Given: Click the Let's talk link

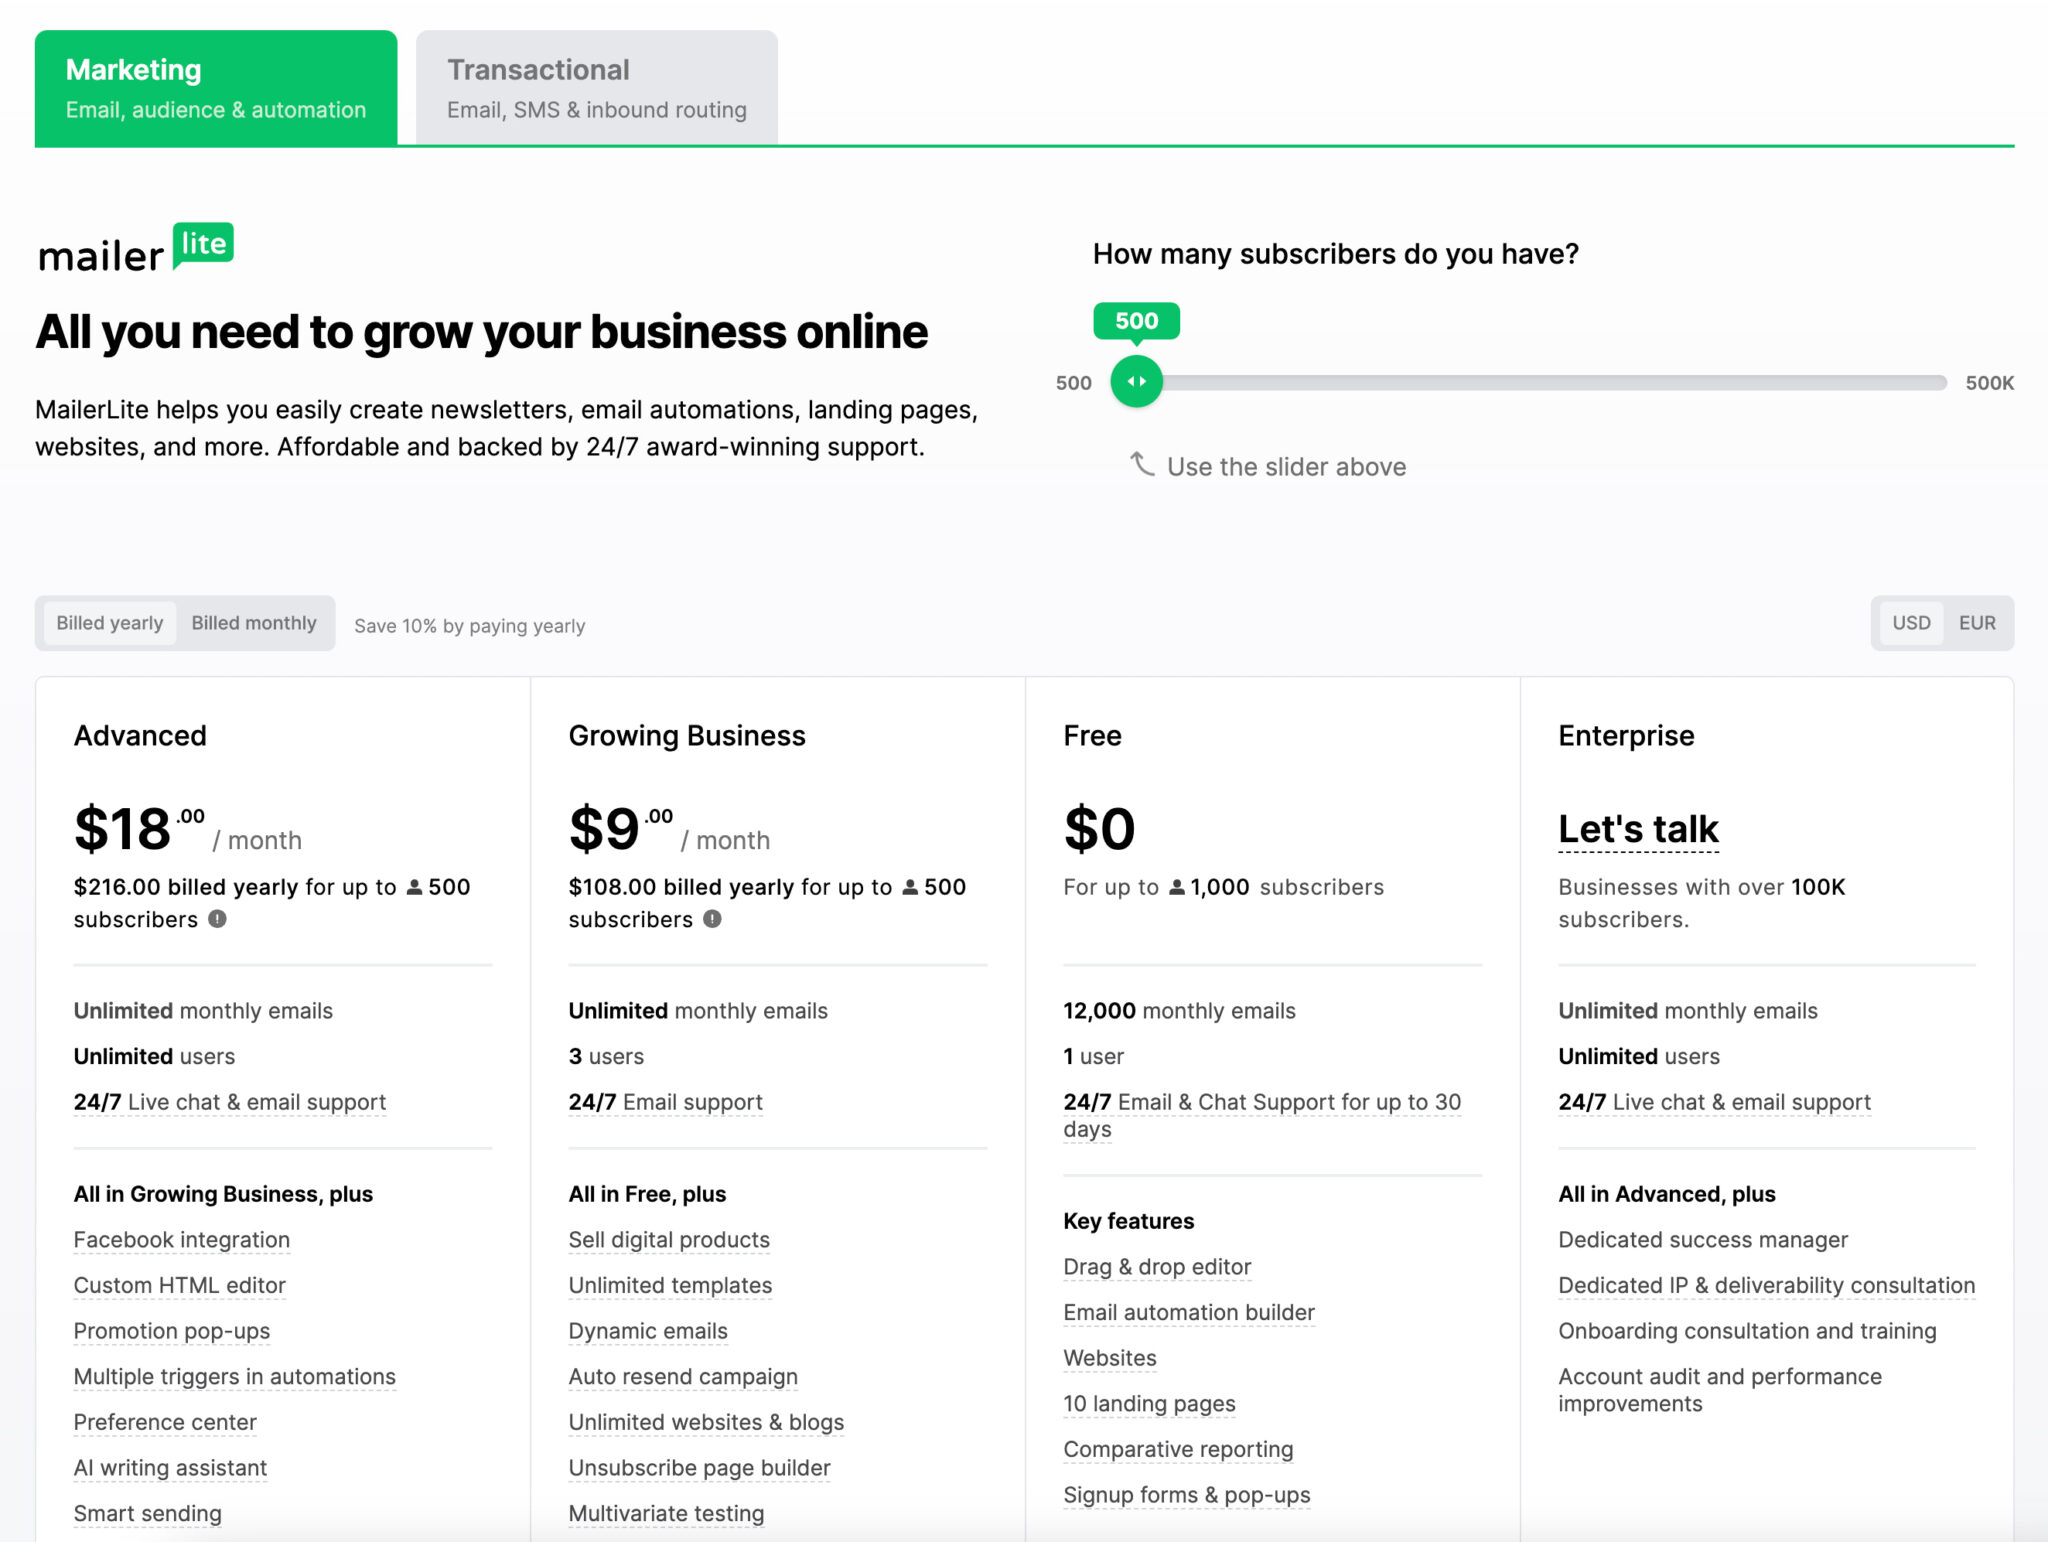Looking at the screenshot, I should click(1638, 829).
